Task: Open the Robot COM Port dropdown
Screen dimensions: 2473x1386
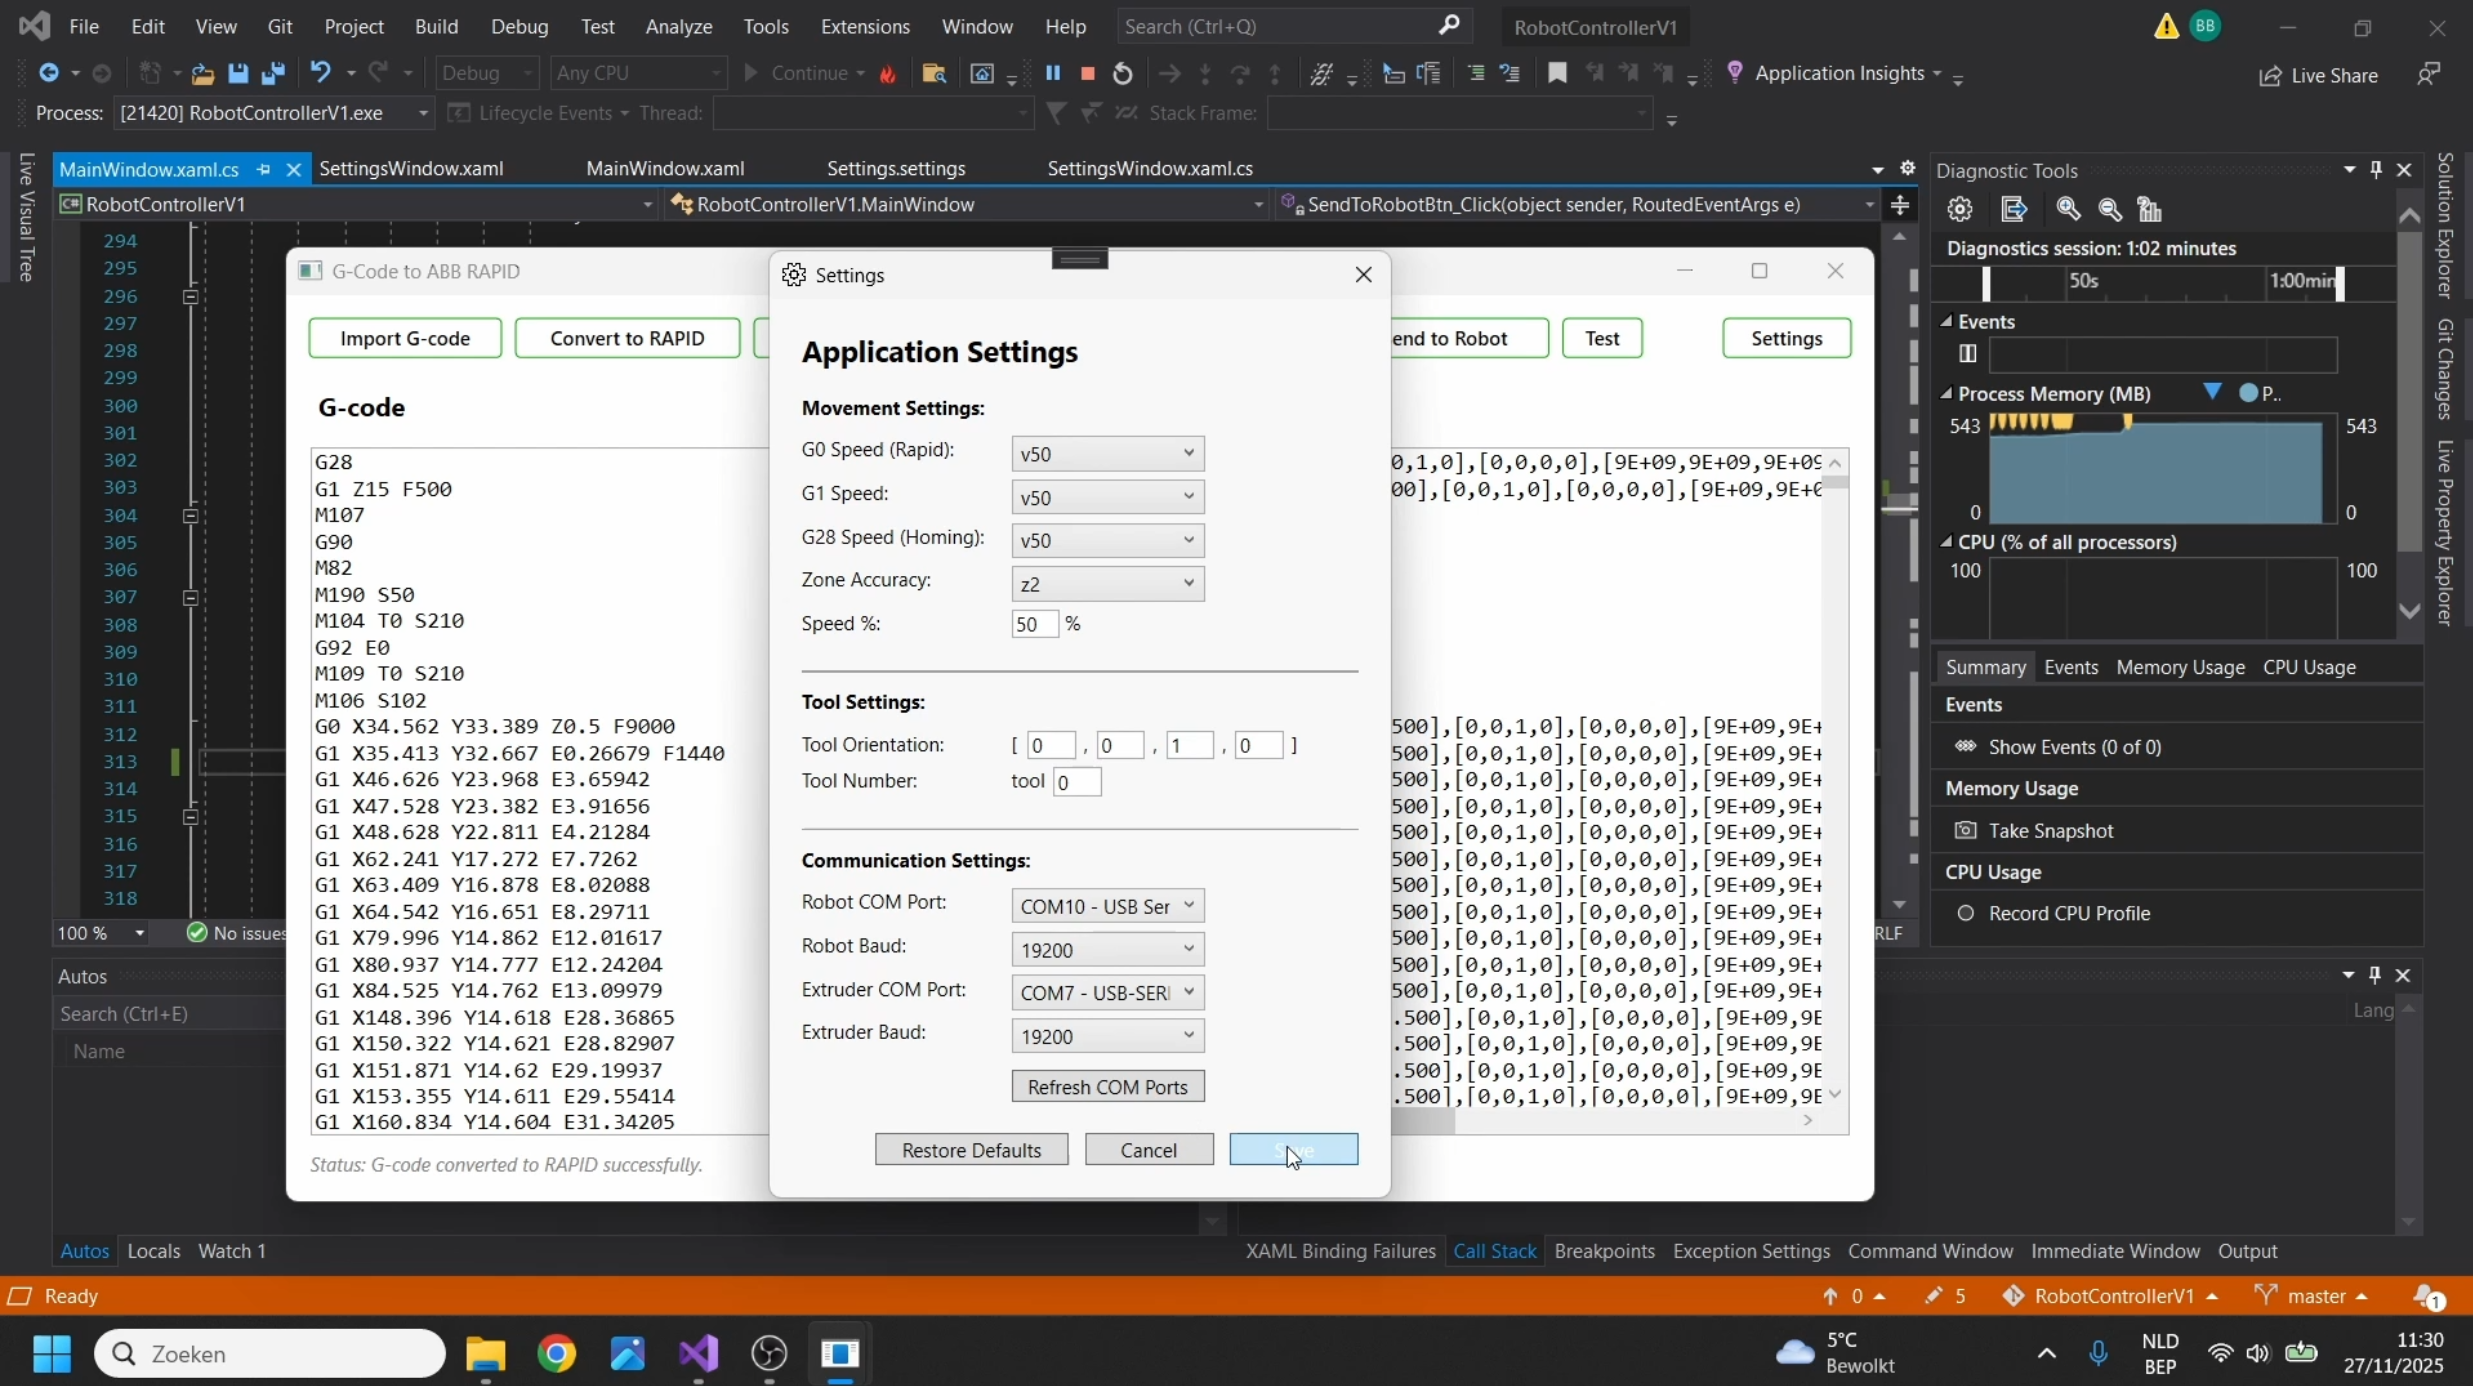Action: (x=1107, y=905)
